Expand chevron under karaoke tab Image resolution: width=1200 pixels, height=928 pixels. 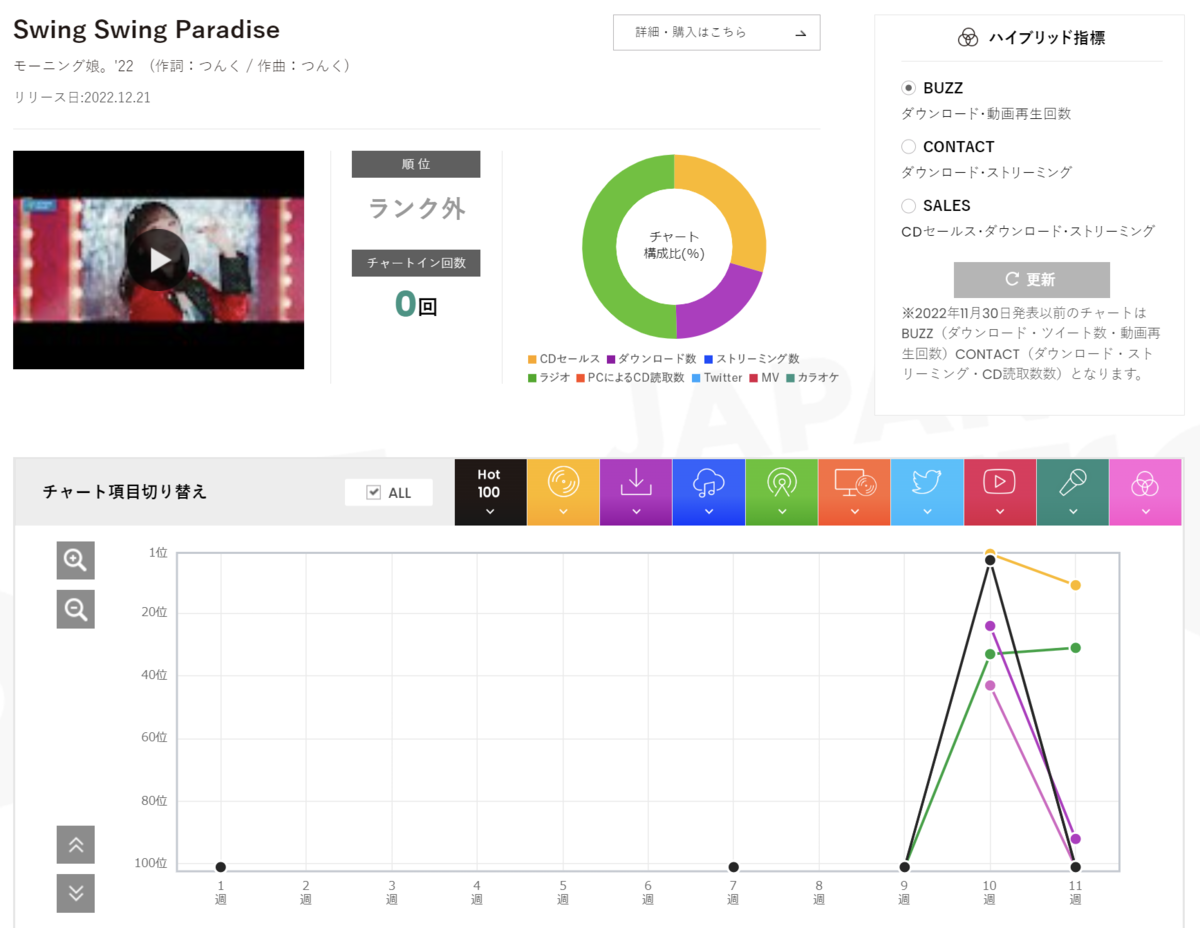(x=1073, y=512)
